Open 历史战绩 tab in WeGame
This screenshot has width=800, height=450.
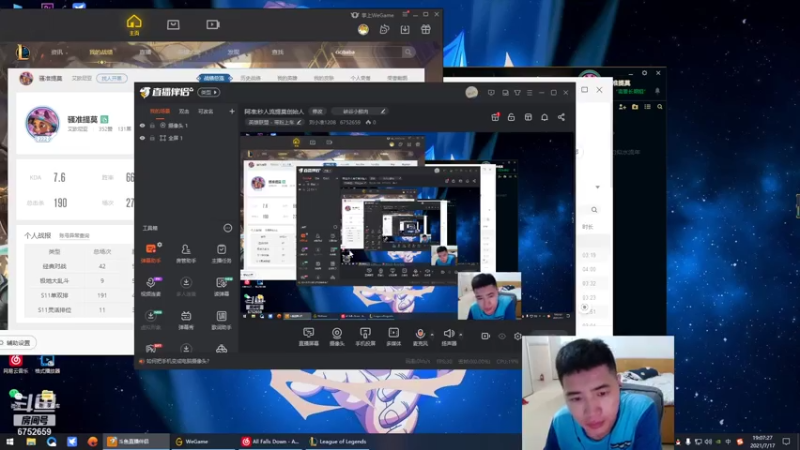251,78
